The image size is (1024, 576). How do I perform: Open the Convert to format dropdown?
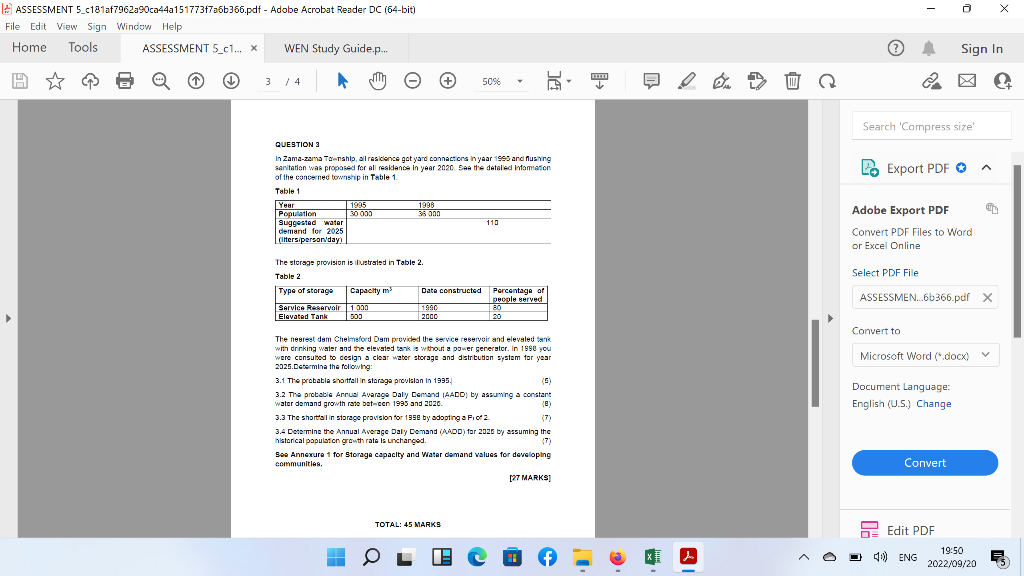[925, 354]
